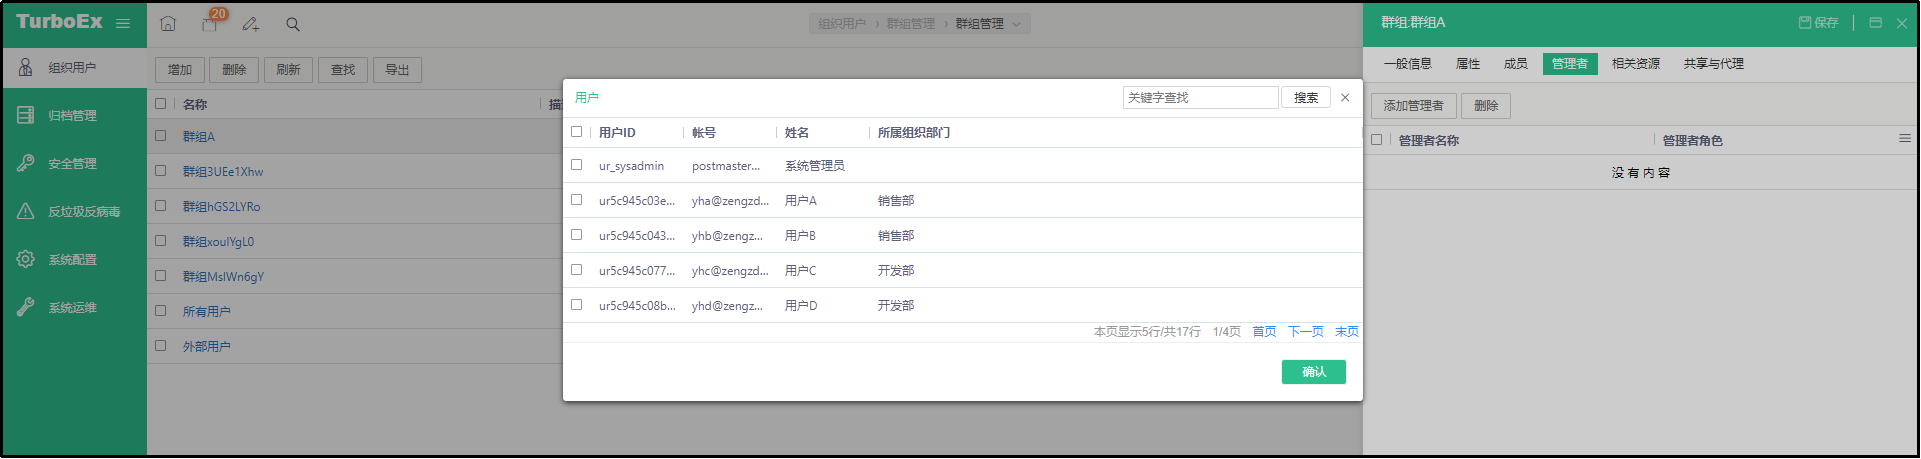Expand the 群组管理 breadcrumb dropdown

point(1016,24)
